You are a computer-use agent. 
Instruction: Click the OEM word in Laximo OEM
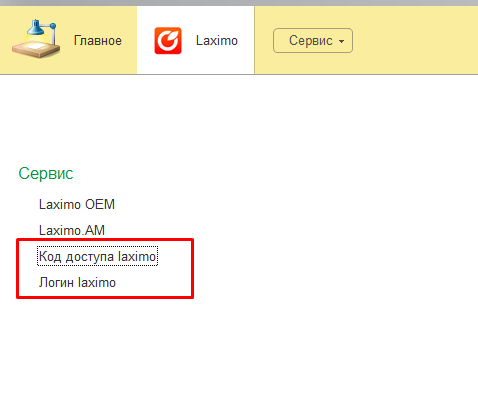pyautogui.click(x=100, y=204)
